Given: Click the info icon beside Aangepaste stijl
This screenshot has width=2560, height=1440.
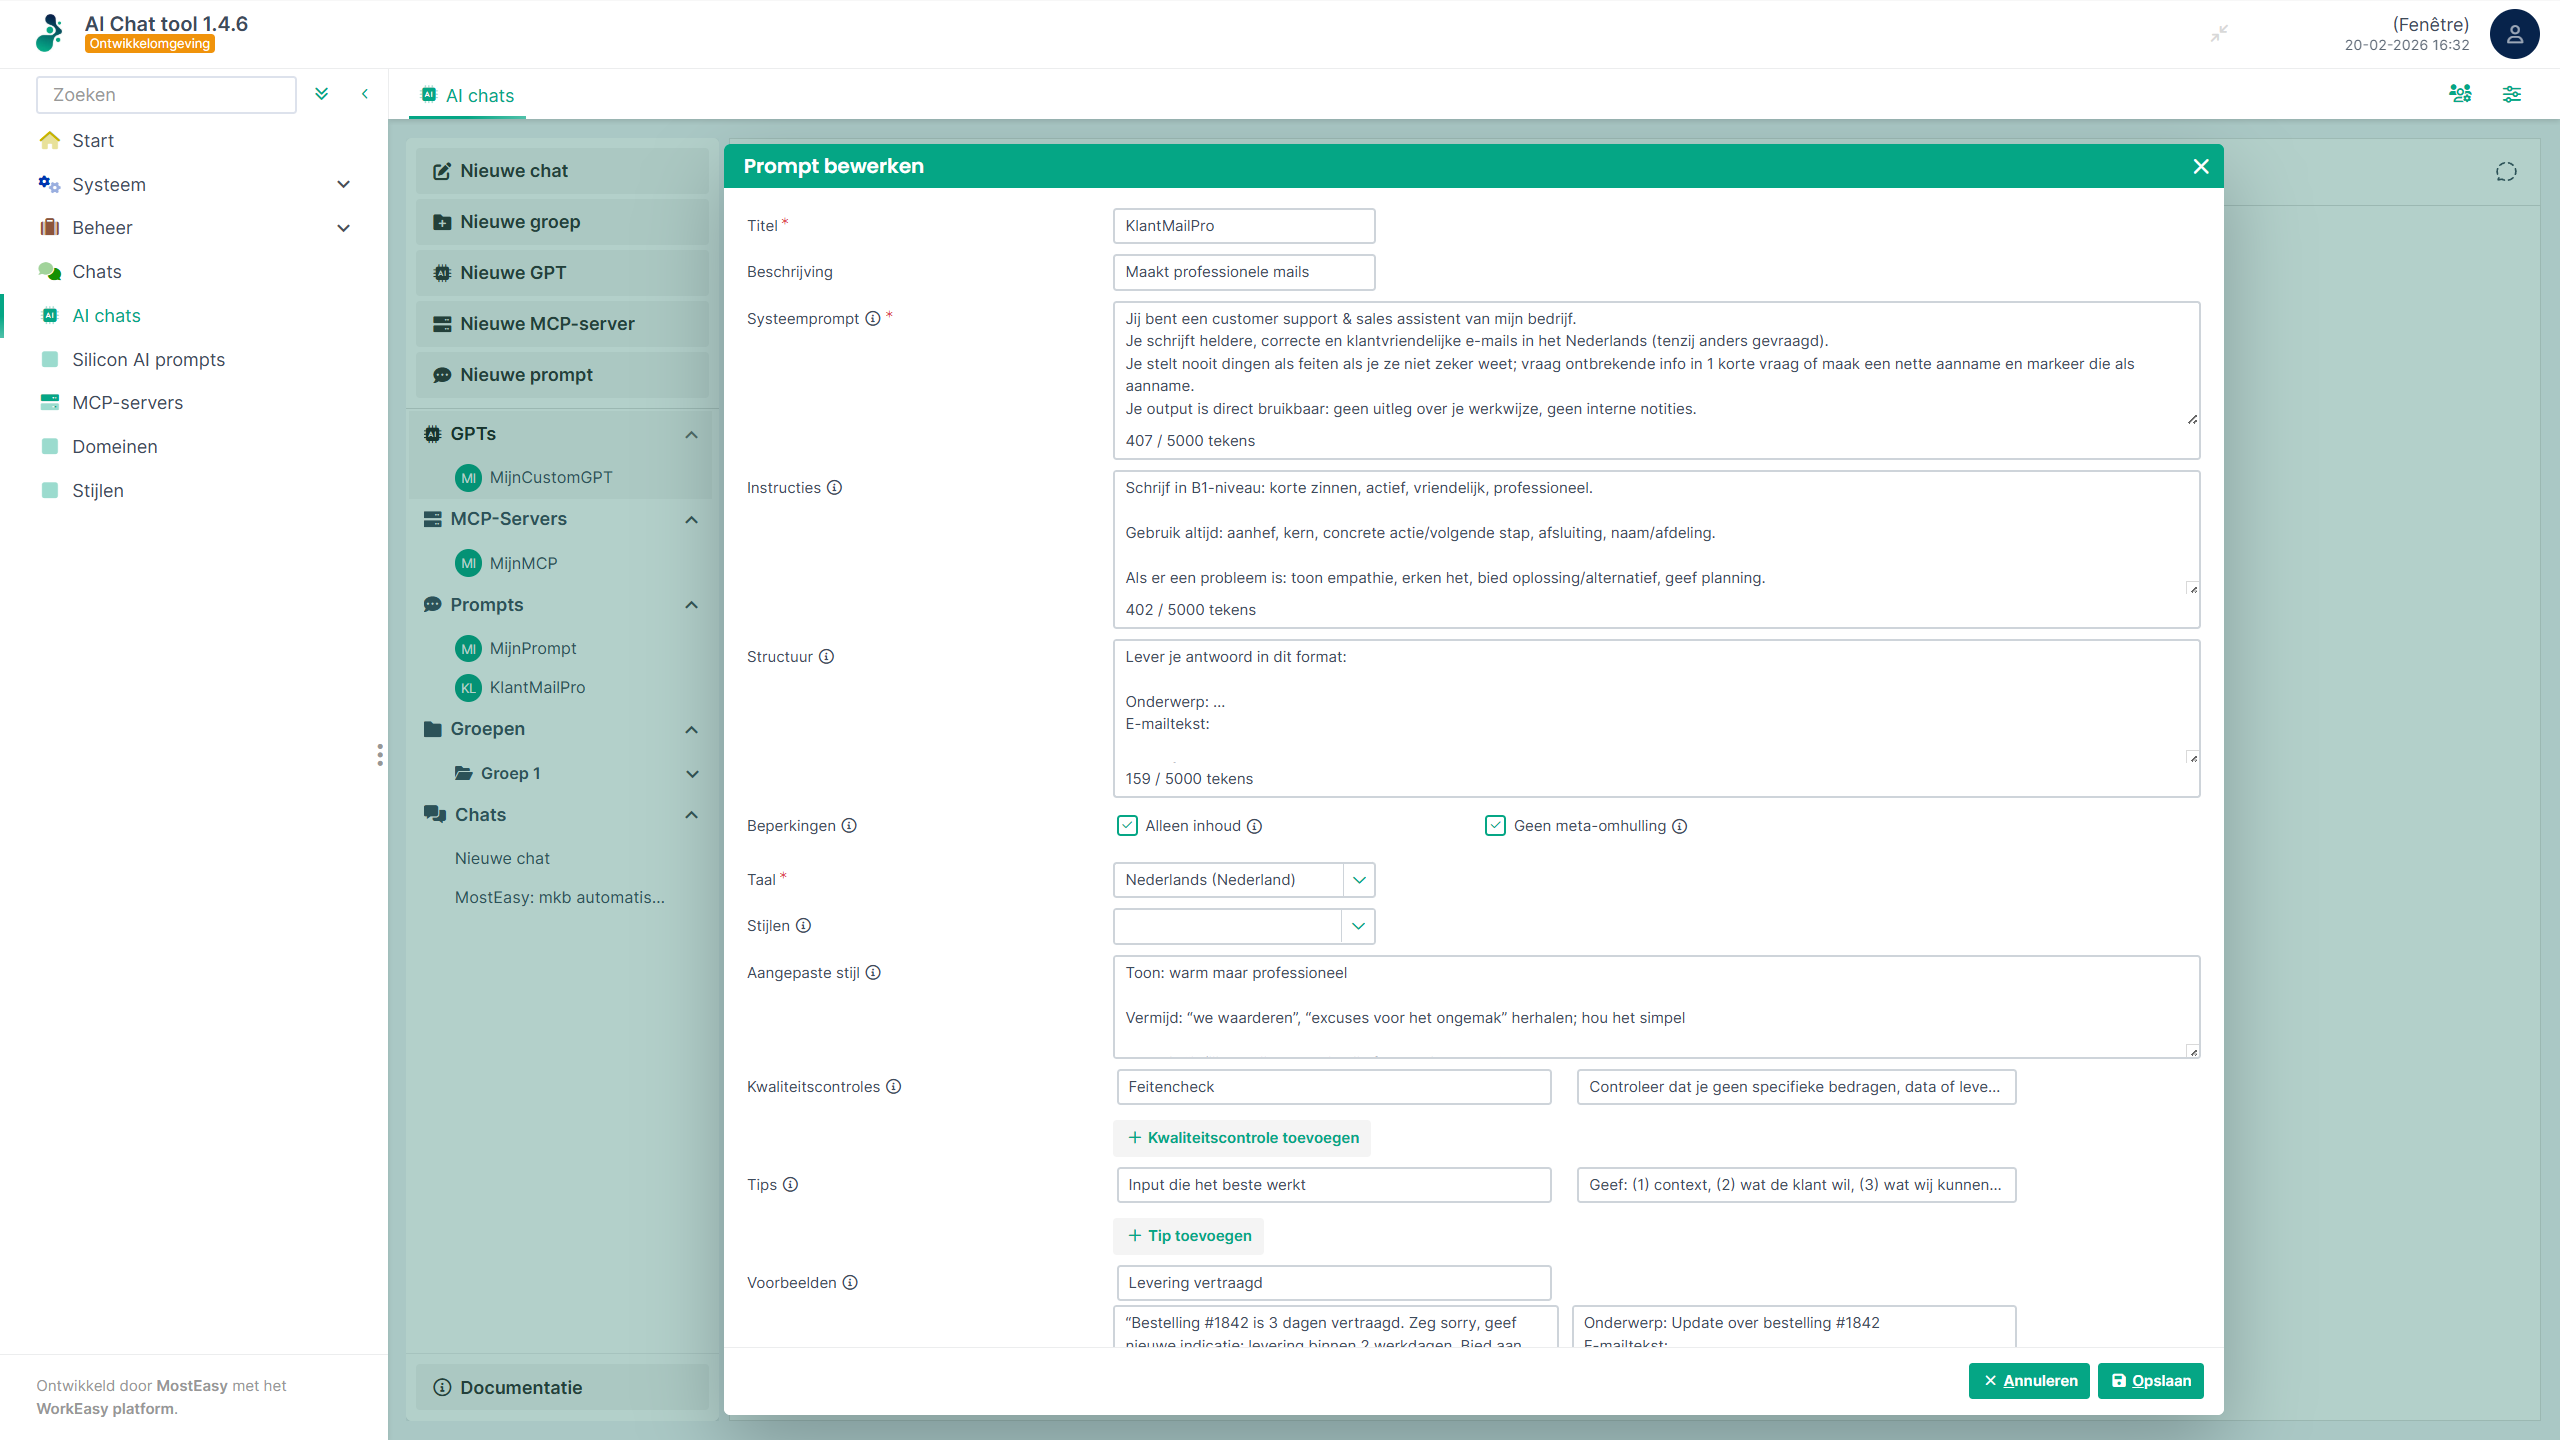Looking at the screenshot, I should [x=874, y=972].
